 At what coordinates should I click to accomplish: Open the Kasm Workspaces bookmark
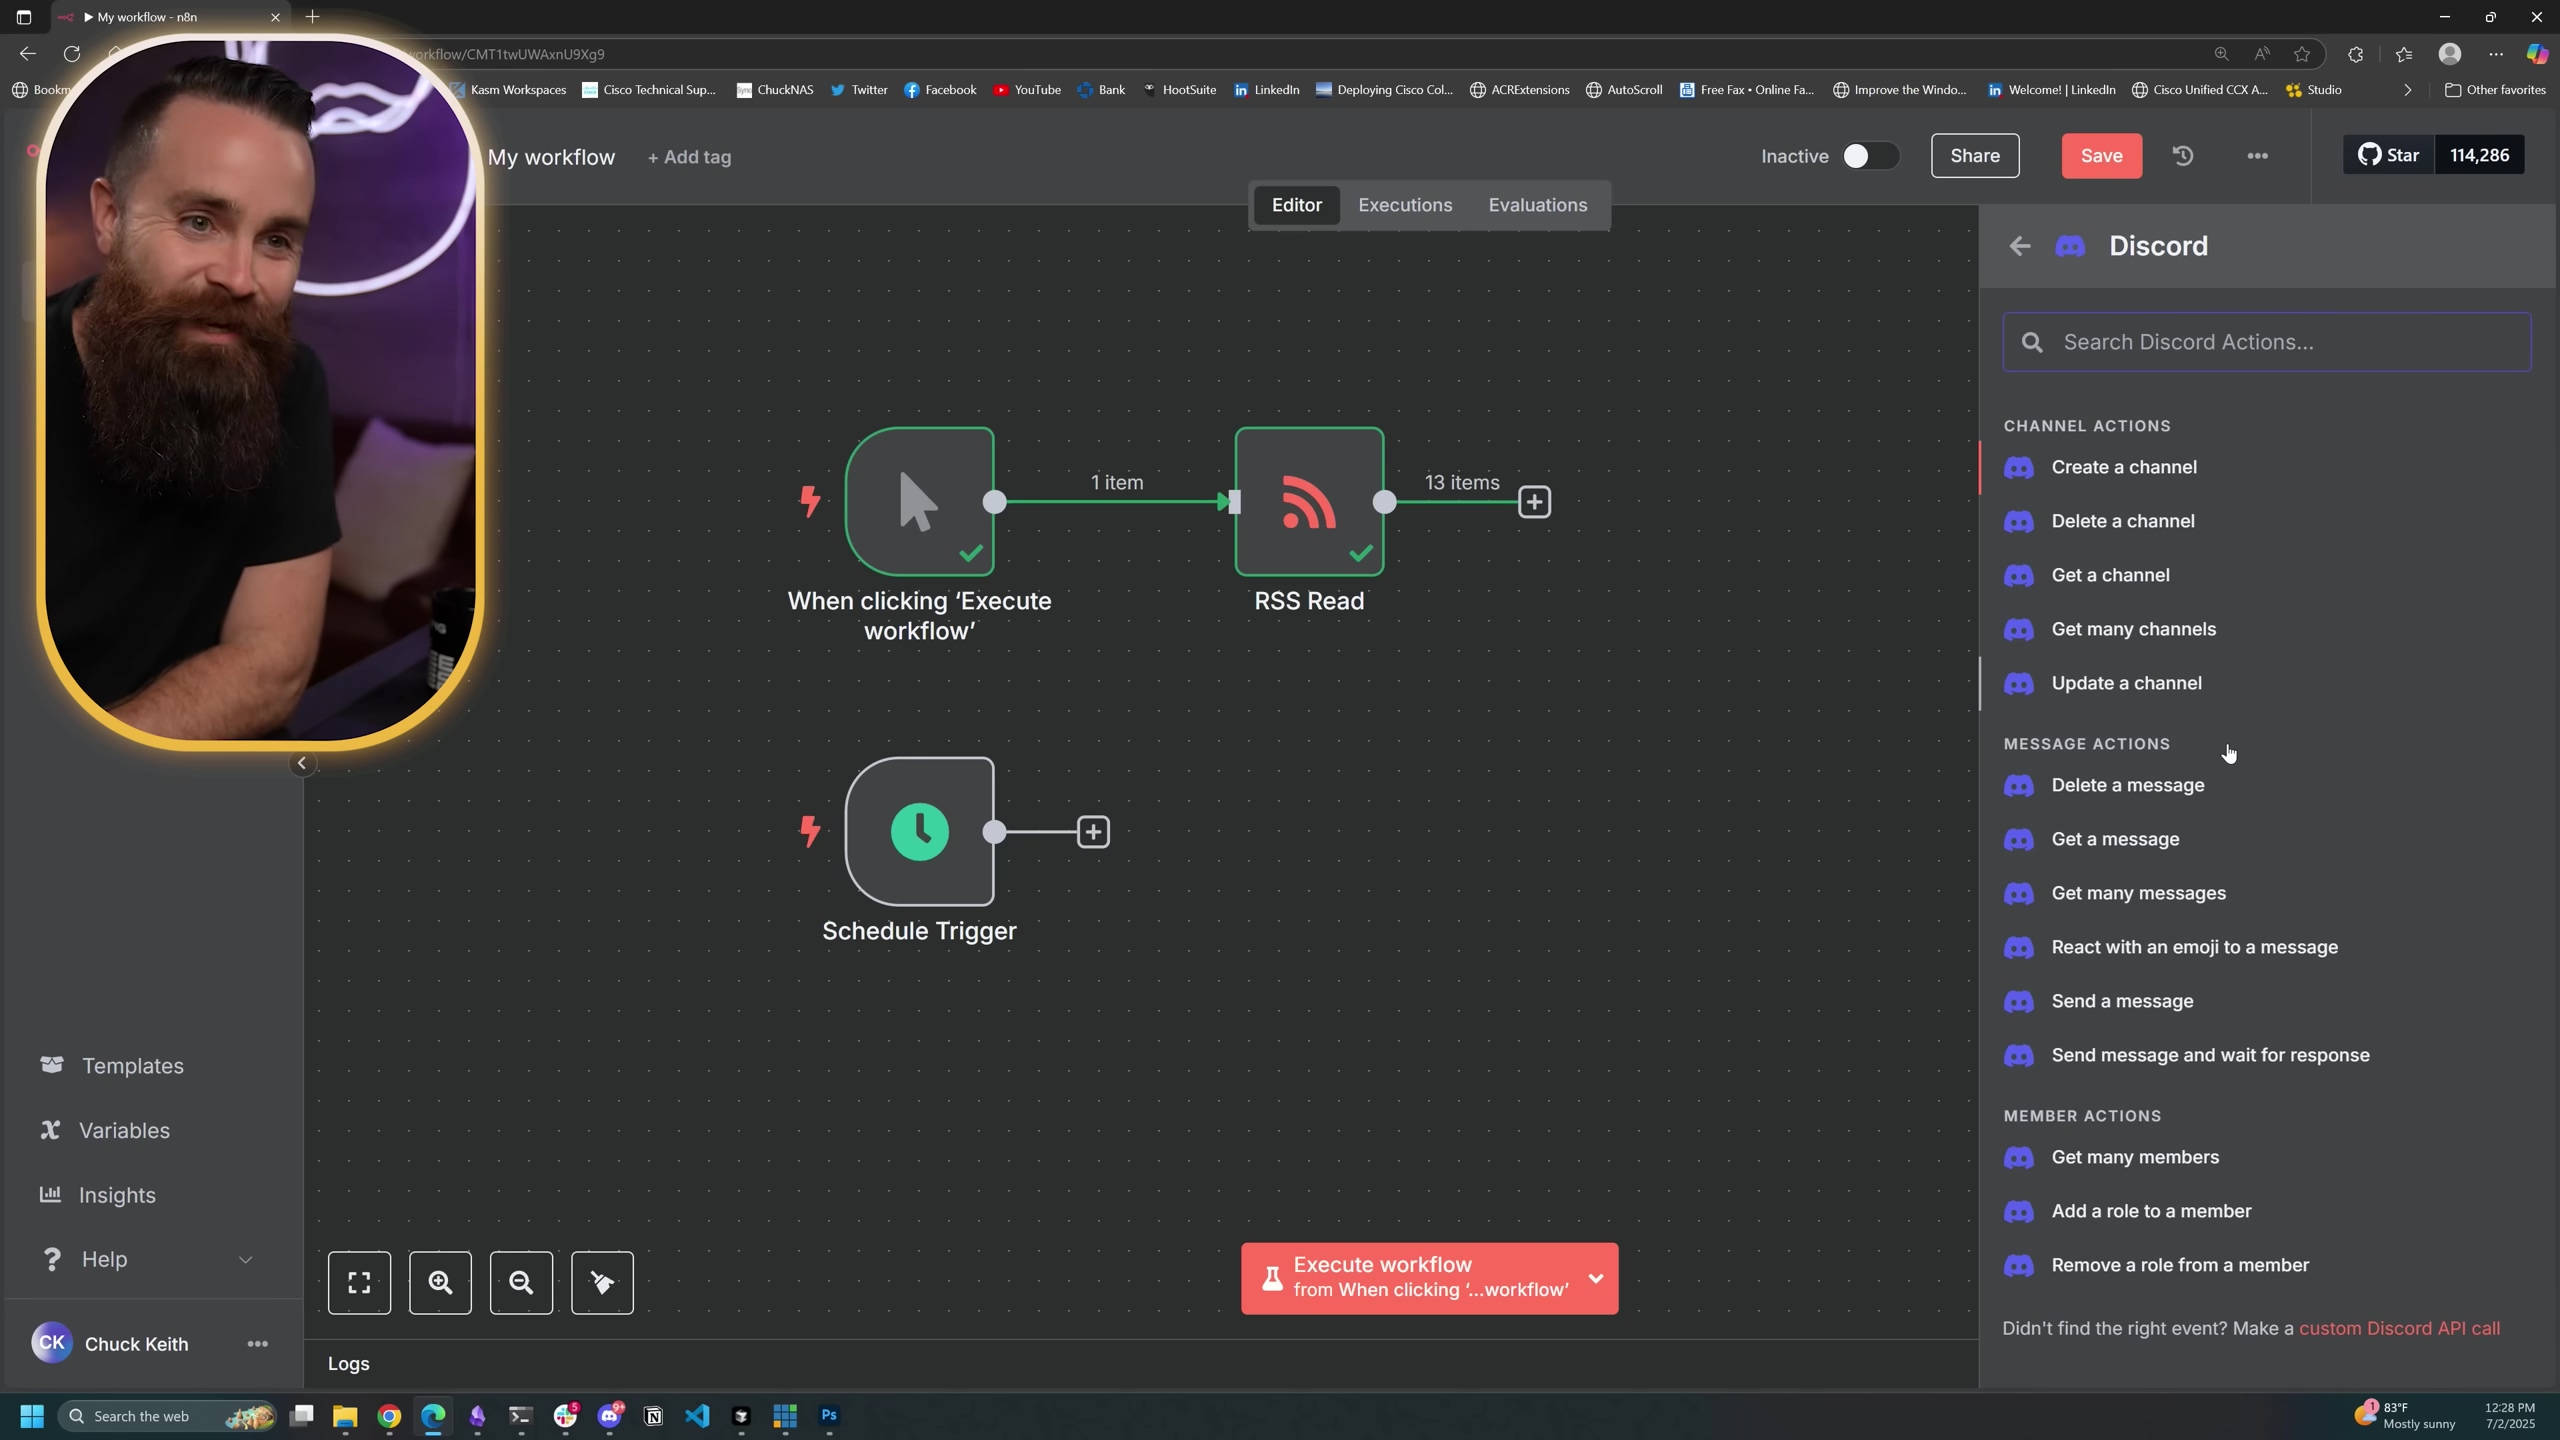[x=508, y=90]
